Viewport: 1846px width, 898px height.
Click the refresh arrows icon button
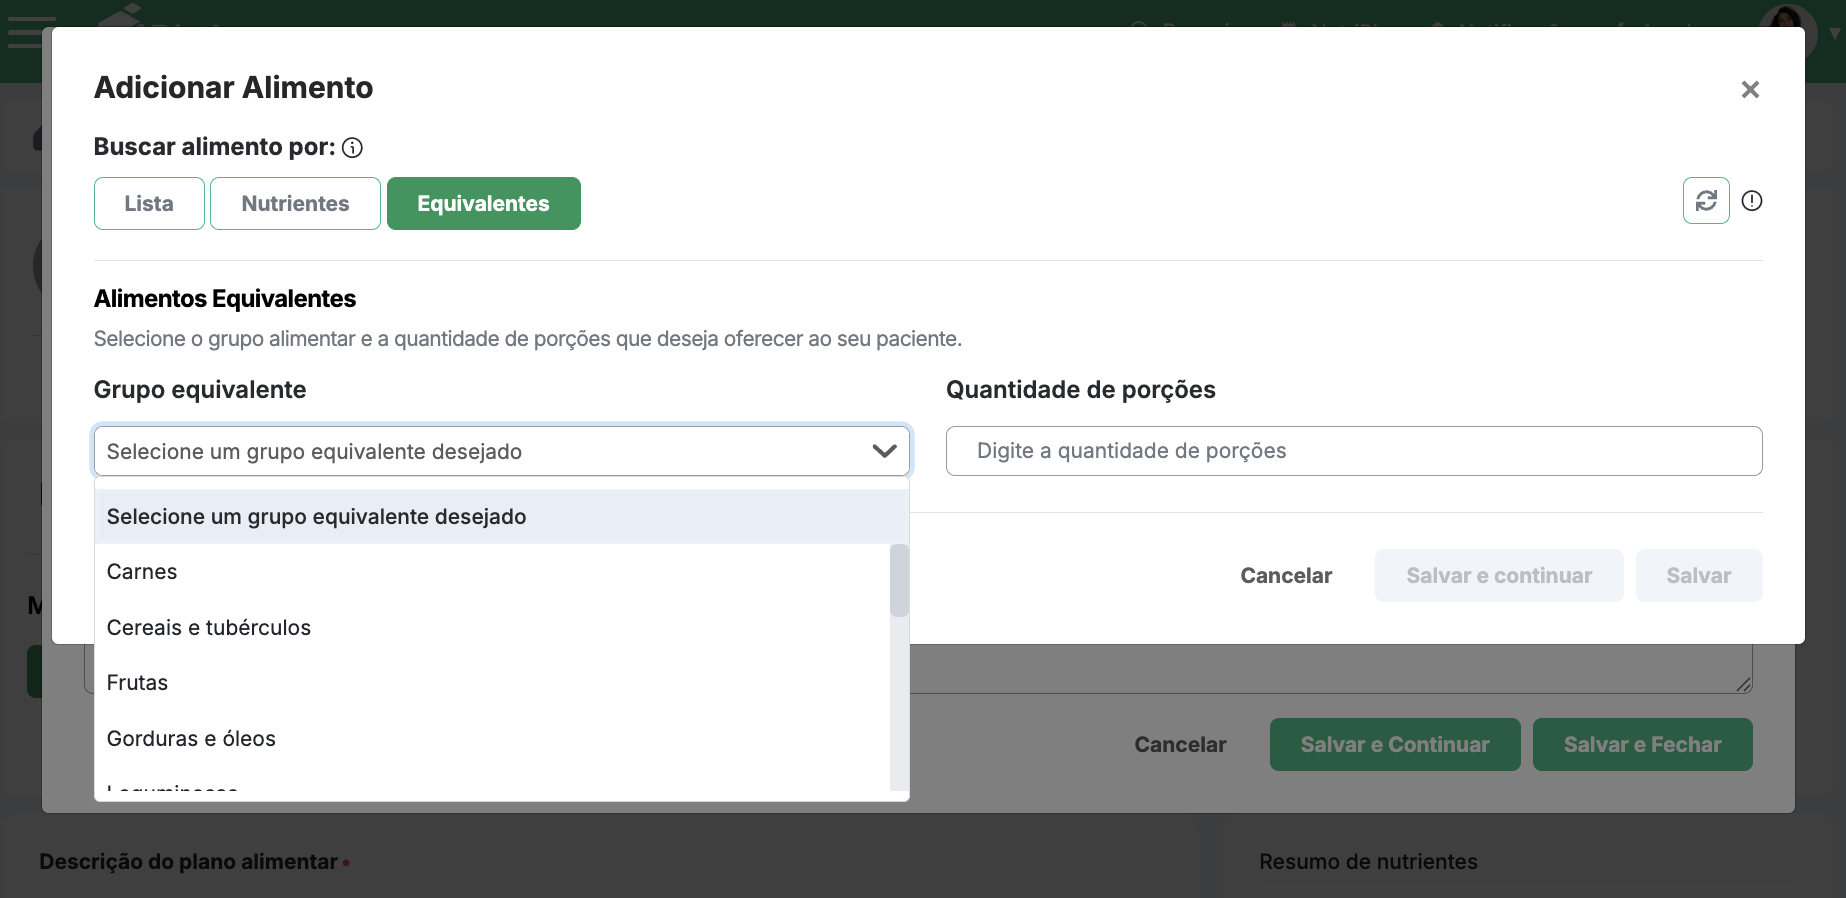[1706, 201]
